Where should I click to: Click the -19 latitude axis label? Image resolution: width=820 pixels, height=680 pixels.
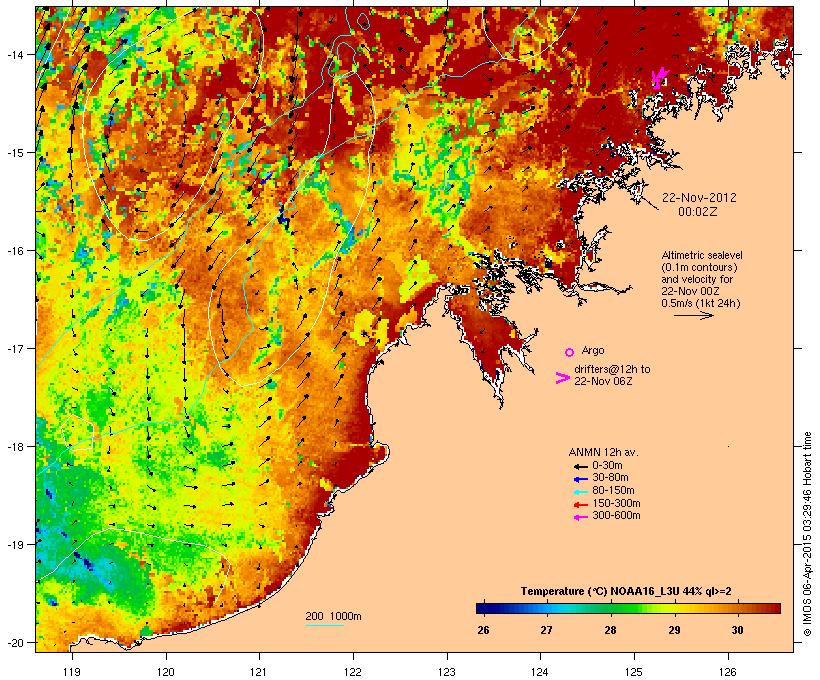[x=14, y=545]
